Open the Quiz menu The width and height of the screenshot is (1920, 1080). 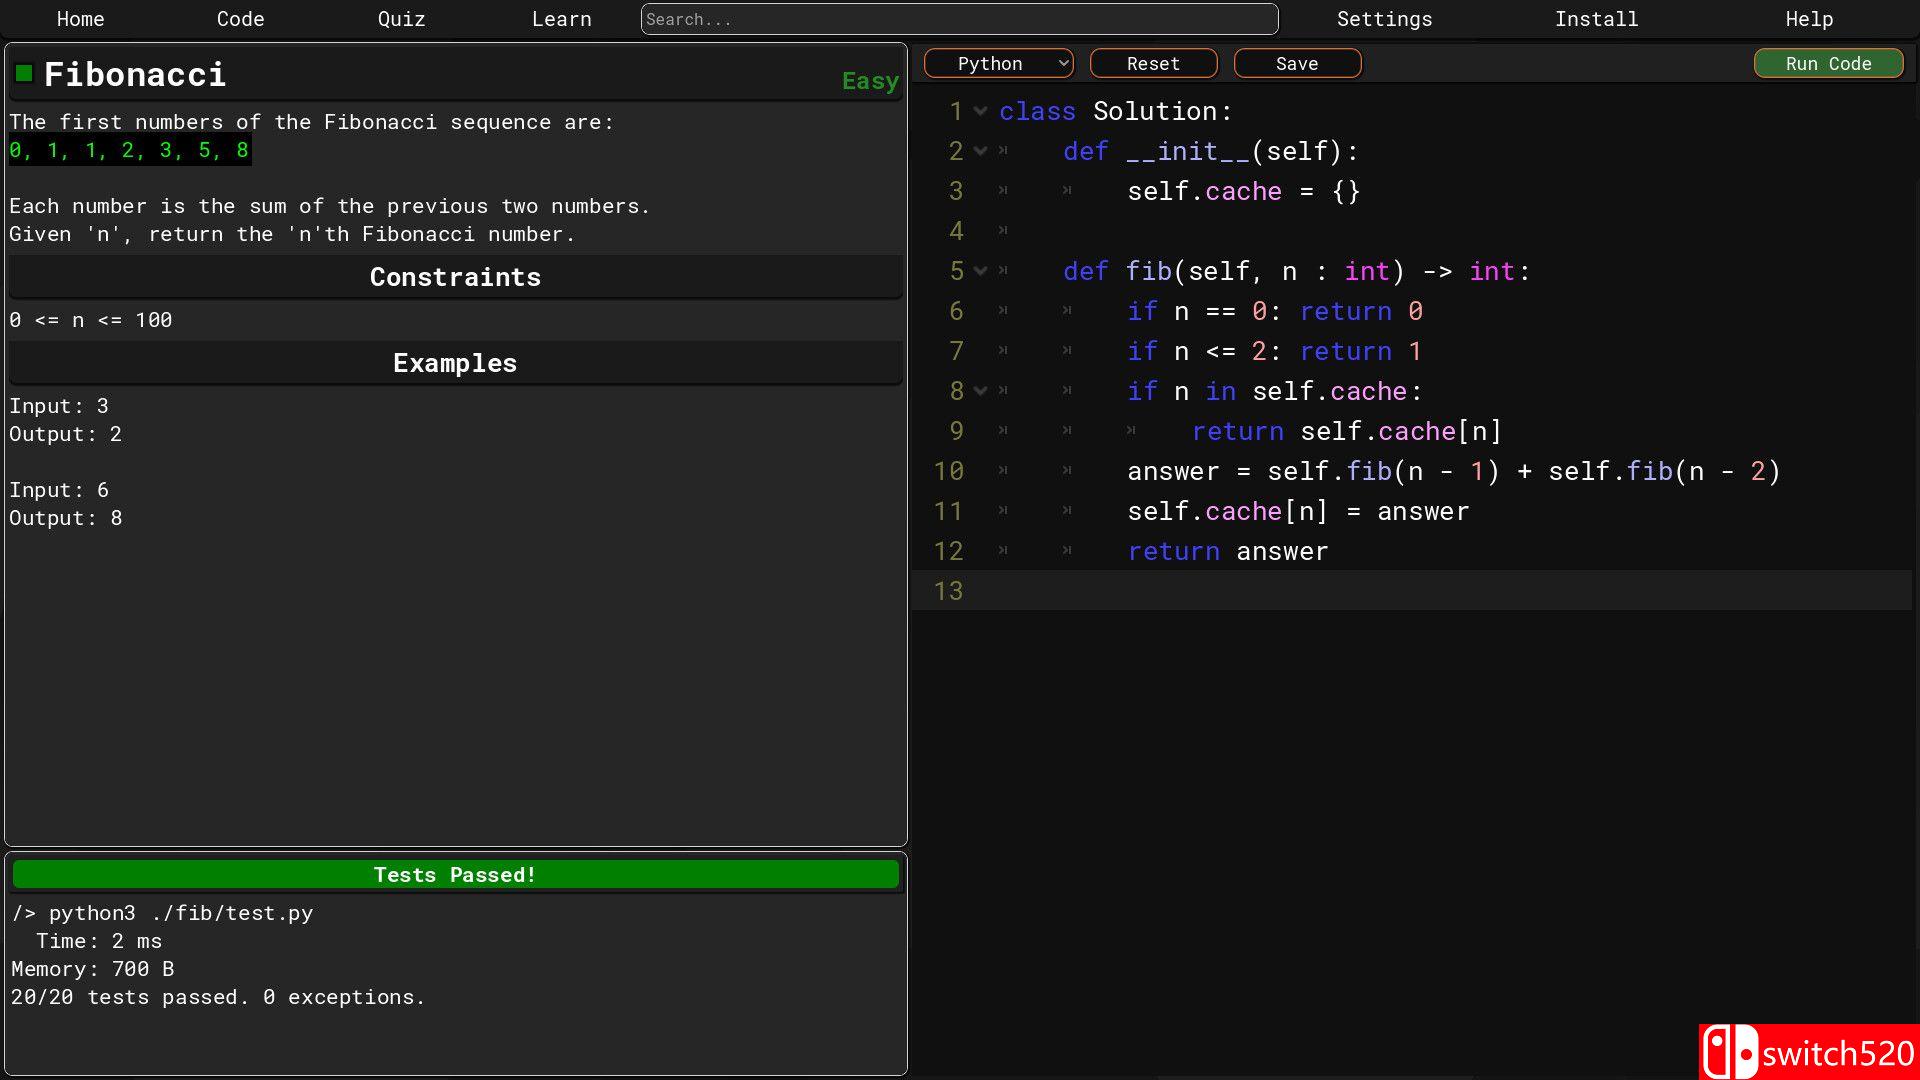tap(401, 19)
